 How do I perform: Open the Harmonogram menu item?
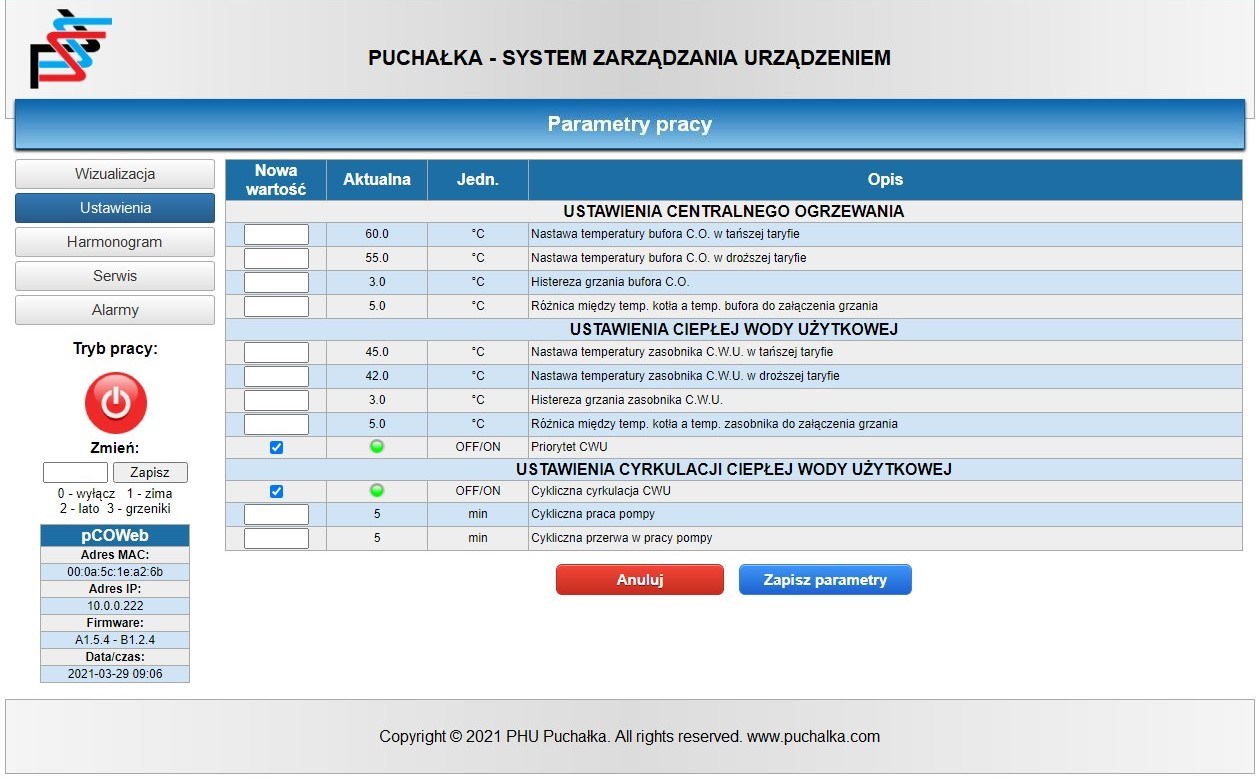click(x=115, y=242)
